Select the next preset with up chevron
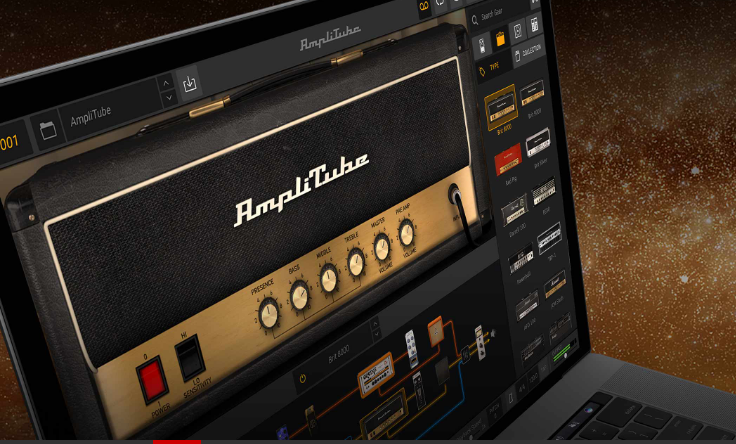This screenshot has height=444, width=736. 166,84
